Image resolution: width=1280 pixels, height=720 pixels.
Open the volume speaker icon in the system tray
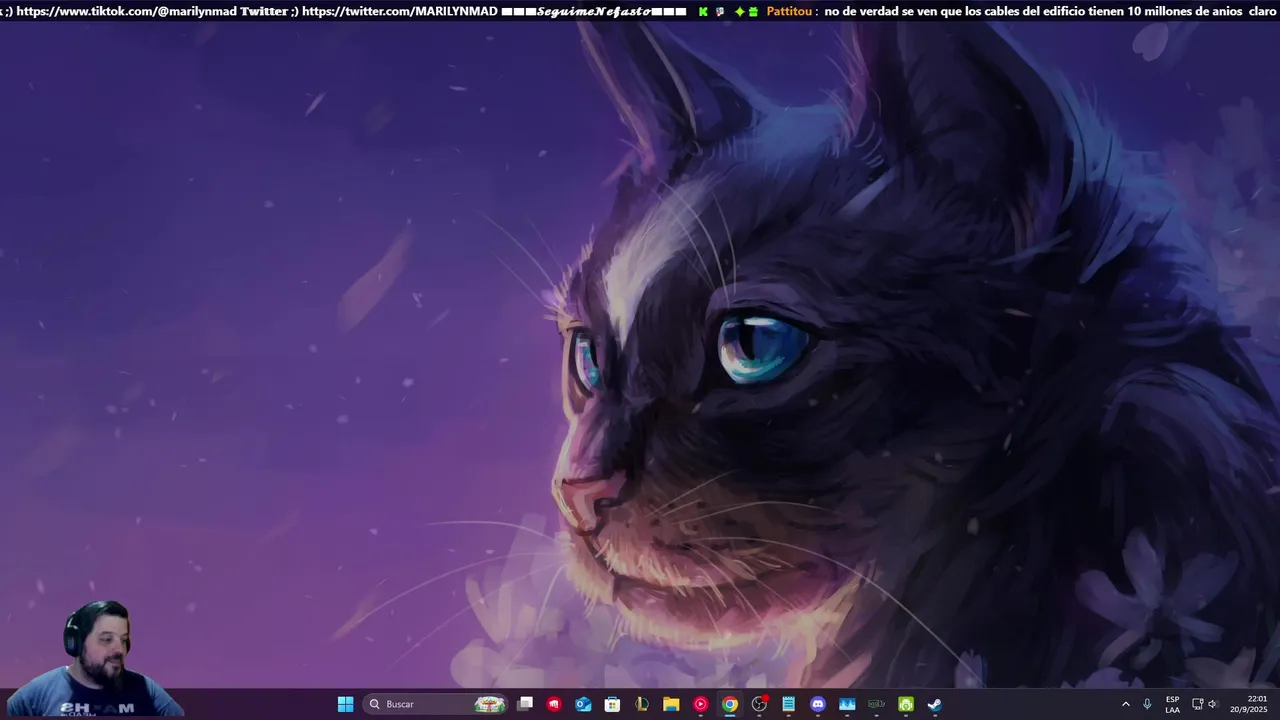(1213, 704)
